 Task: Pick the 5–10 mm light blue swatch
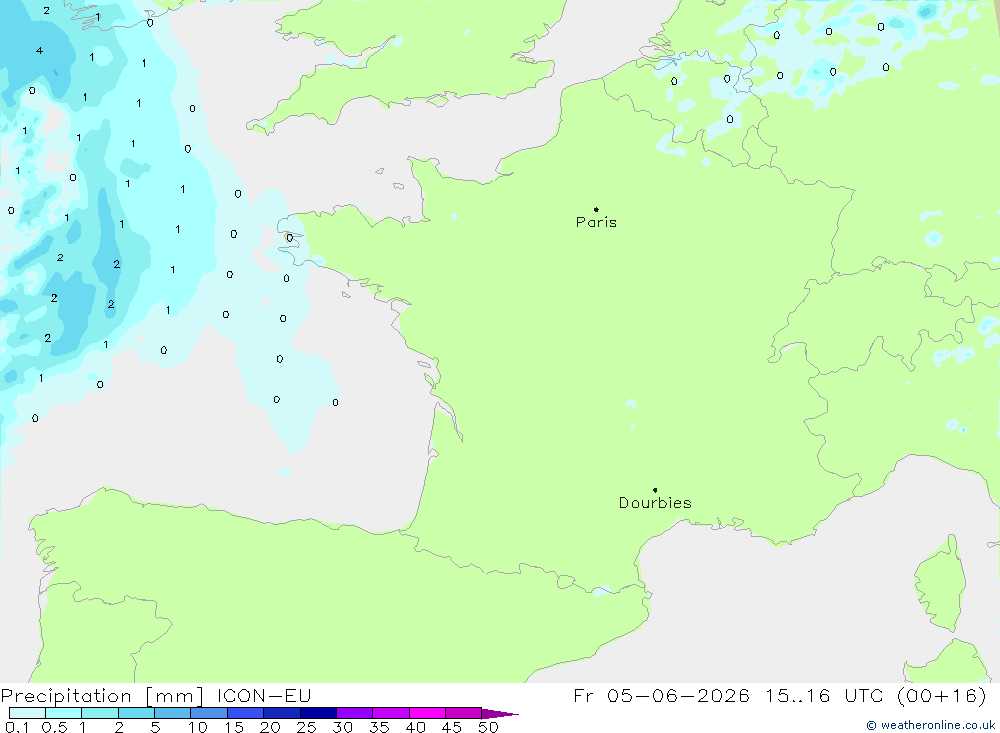pyautogui.click(x=173, y=713)
